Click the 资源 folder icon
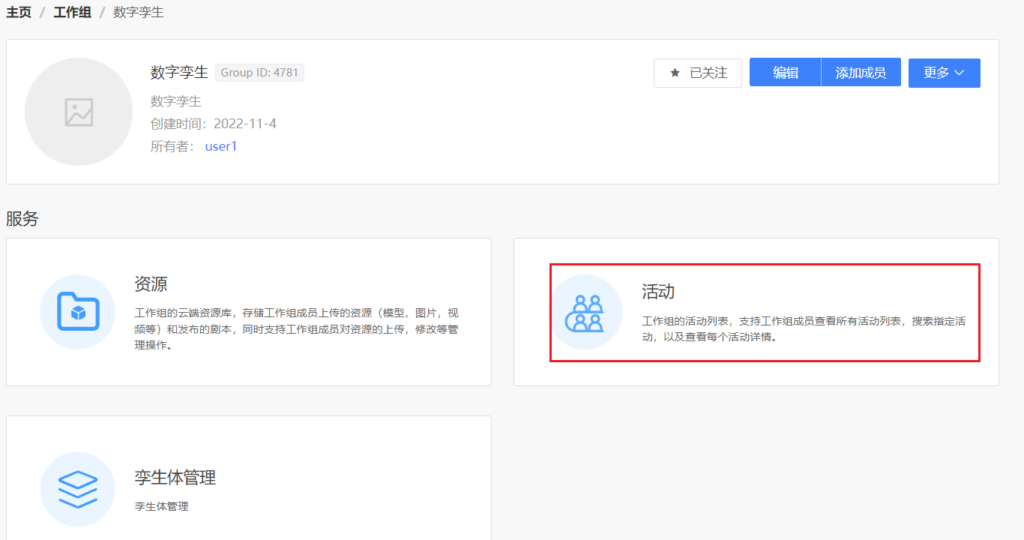The image size is (1024, 540). coord(78,312)
